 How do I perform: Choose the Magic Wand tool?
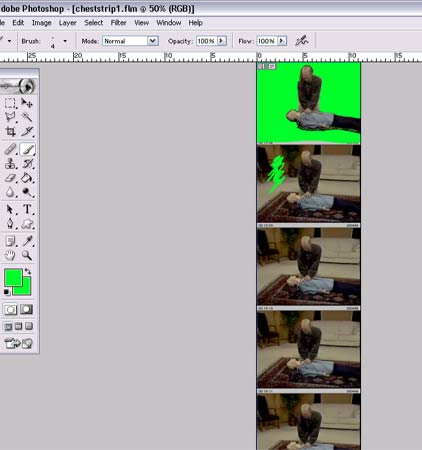27,117
